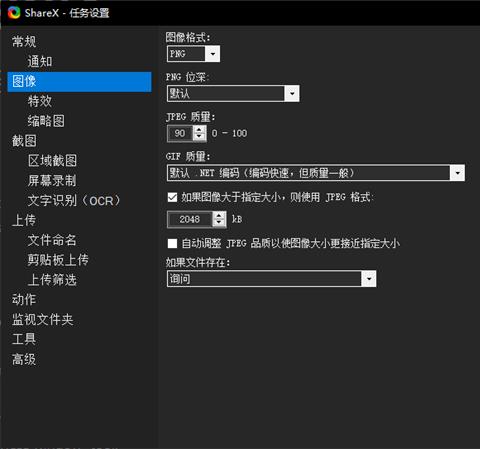Decrease the 2048 kB size with down arrow
This screenshot has height=449, width=480.
click(219, 223)
